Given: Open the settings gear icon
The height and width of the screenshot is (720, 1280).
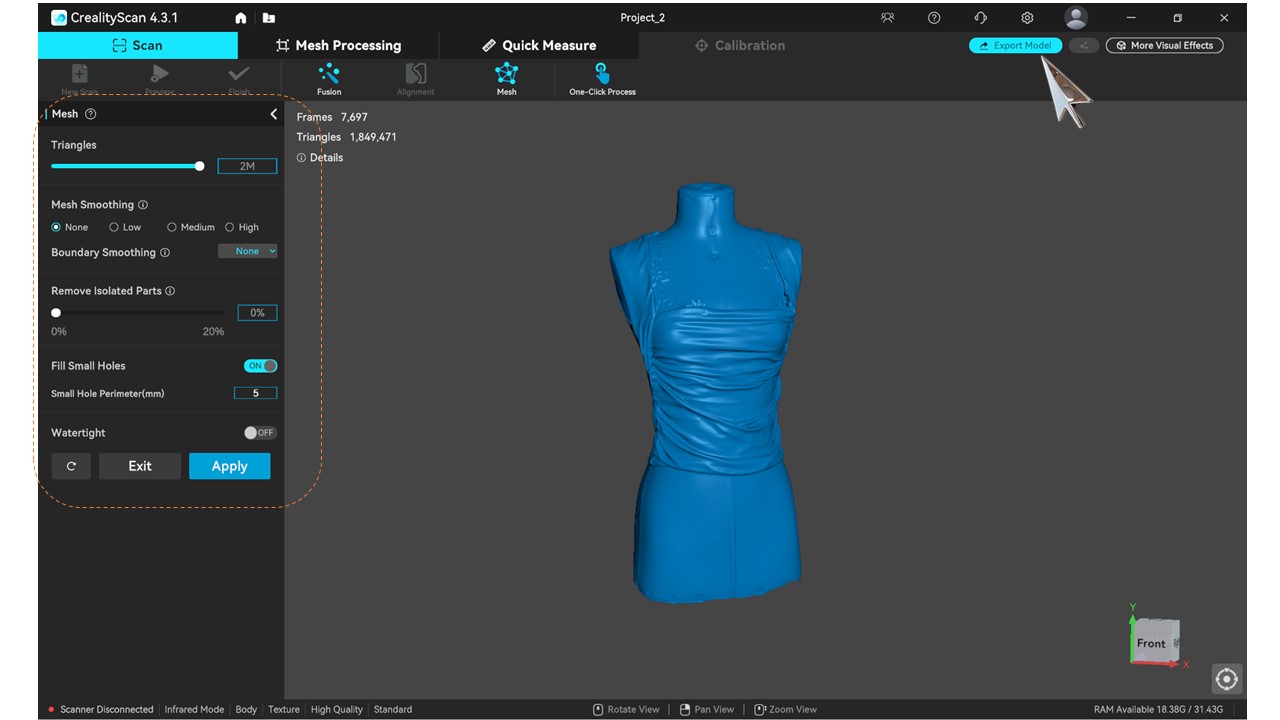Looking at the screenshot, I should tap(1027, 18).
